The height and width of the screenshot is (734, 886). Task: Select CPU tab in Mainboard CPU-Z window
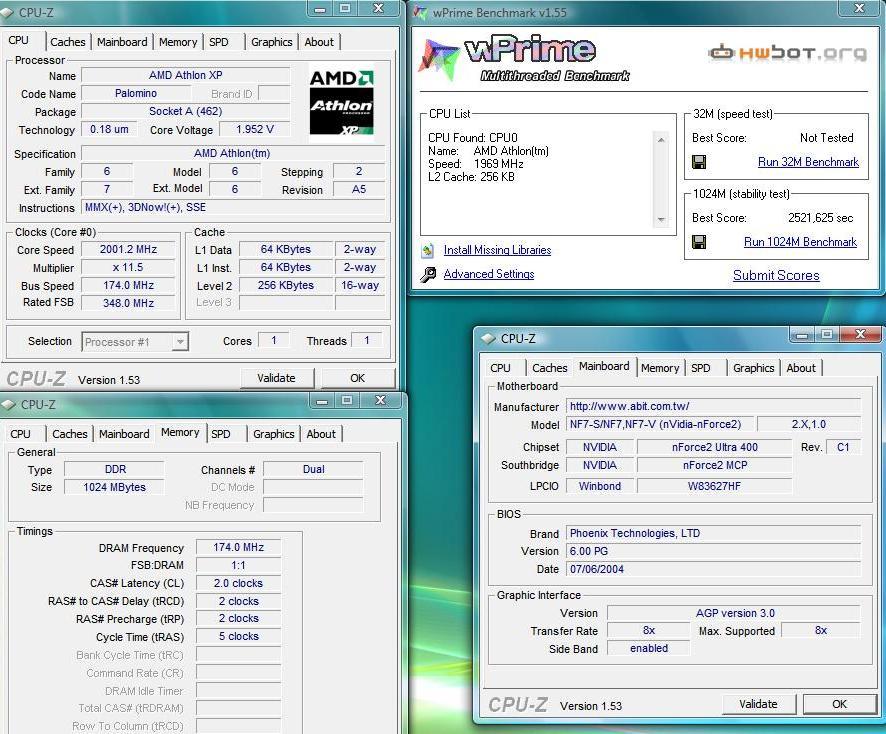point(500,368)
